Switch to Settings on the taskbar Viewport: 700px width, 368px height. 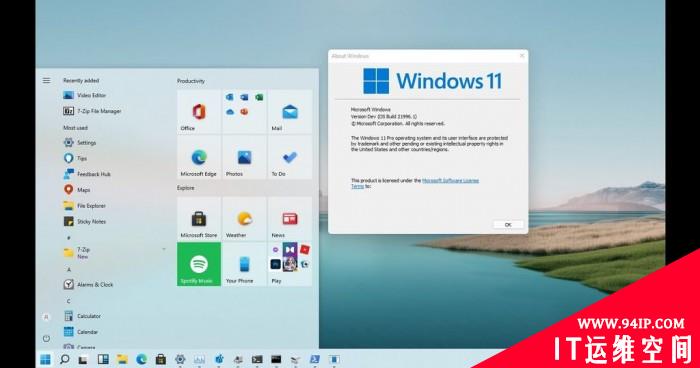[x=180, y=359]
